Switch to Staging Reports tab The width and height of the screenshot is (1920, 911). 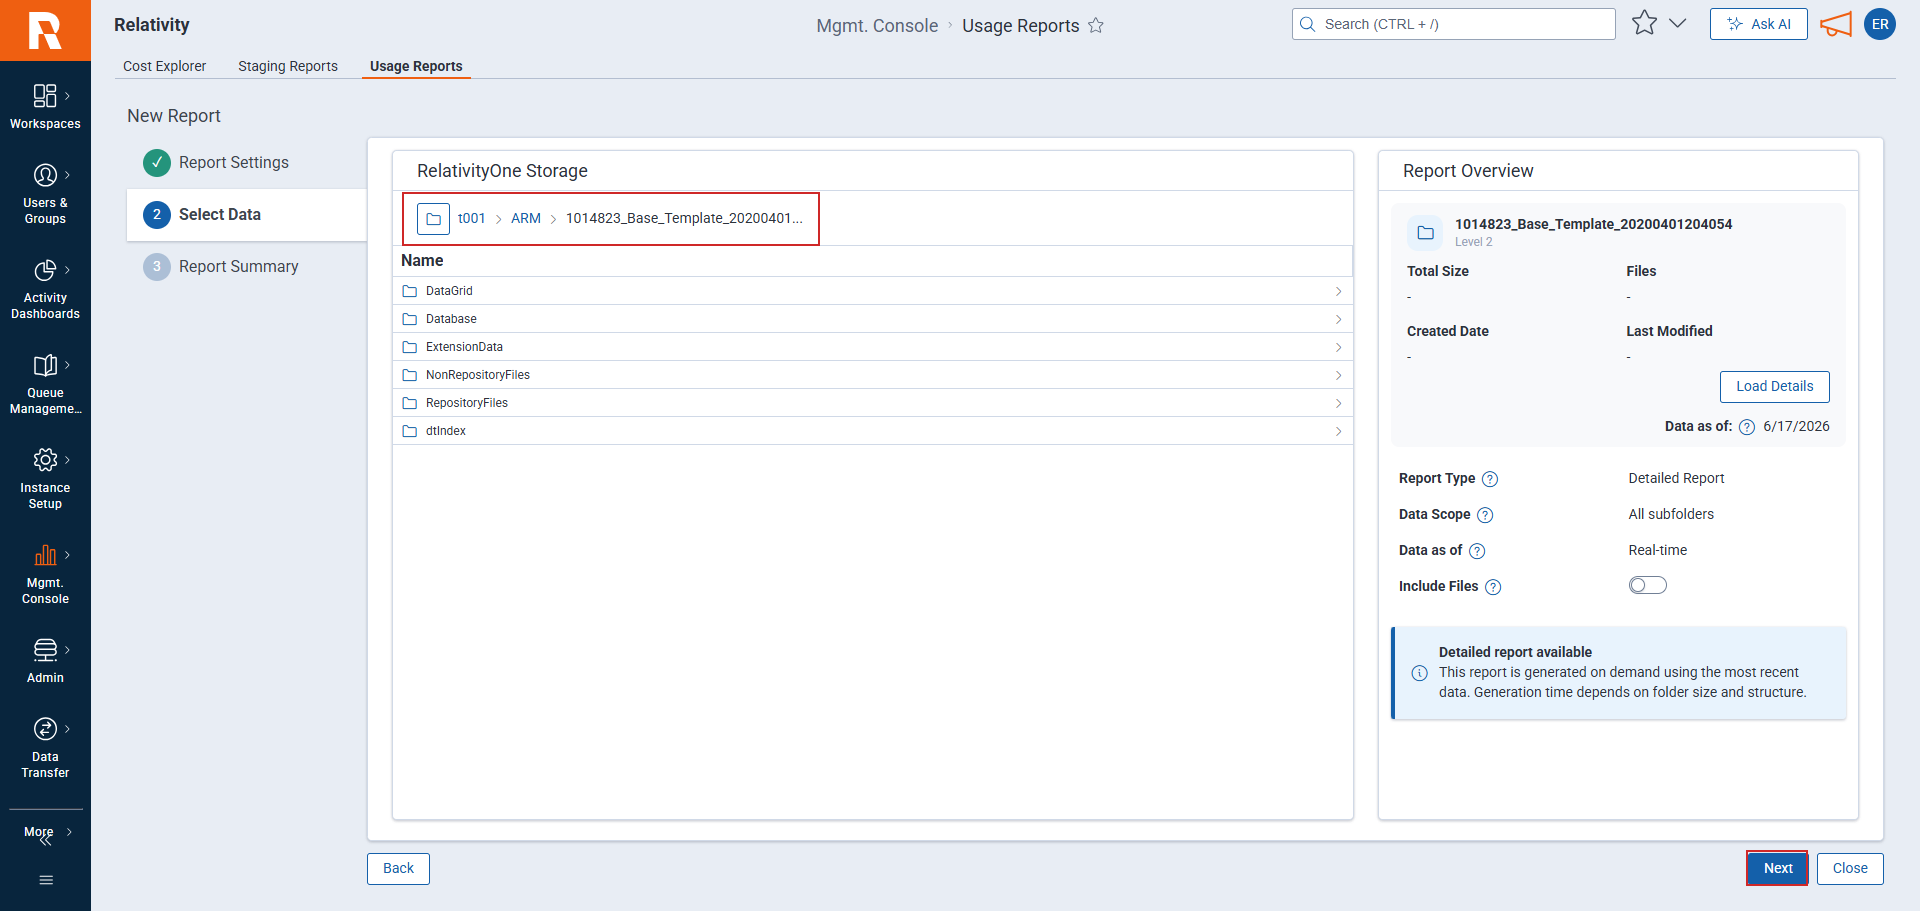pyautogui.click(x=288, y=66)
